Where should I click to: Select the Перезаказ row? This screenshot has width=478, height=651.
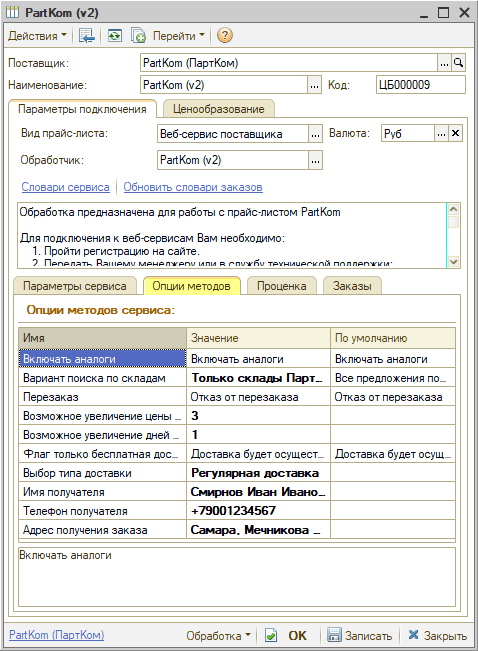(x=102, y=397)
